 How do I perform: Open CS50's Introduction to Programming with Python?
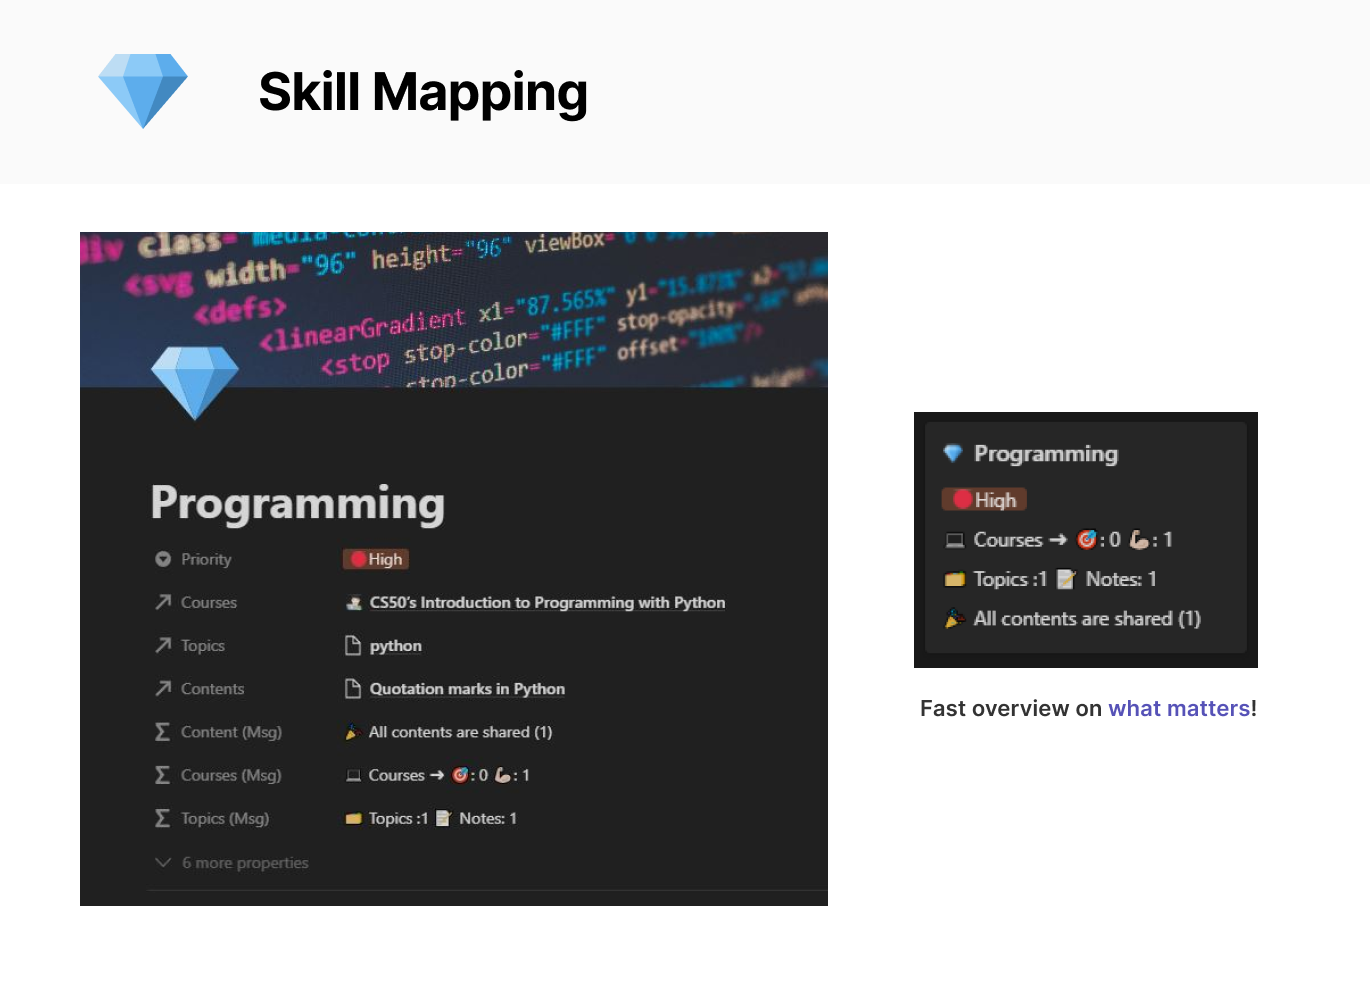(547, 602)
